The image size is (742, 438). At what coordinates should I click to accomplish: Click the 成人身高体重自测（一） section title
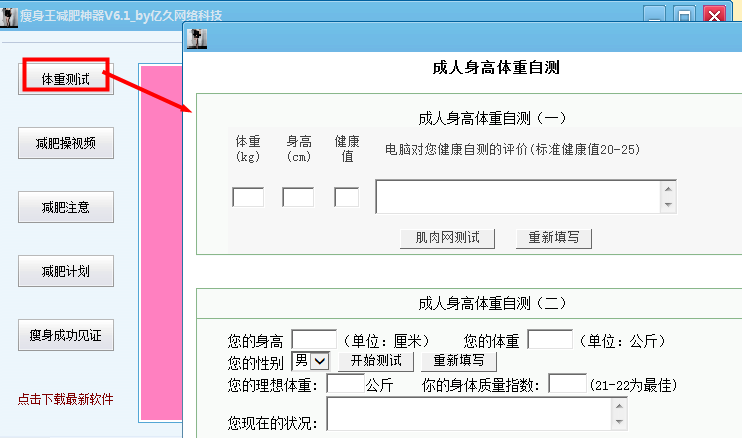[x=492, y=118]
